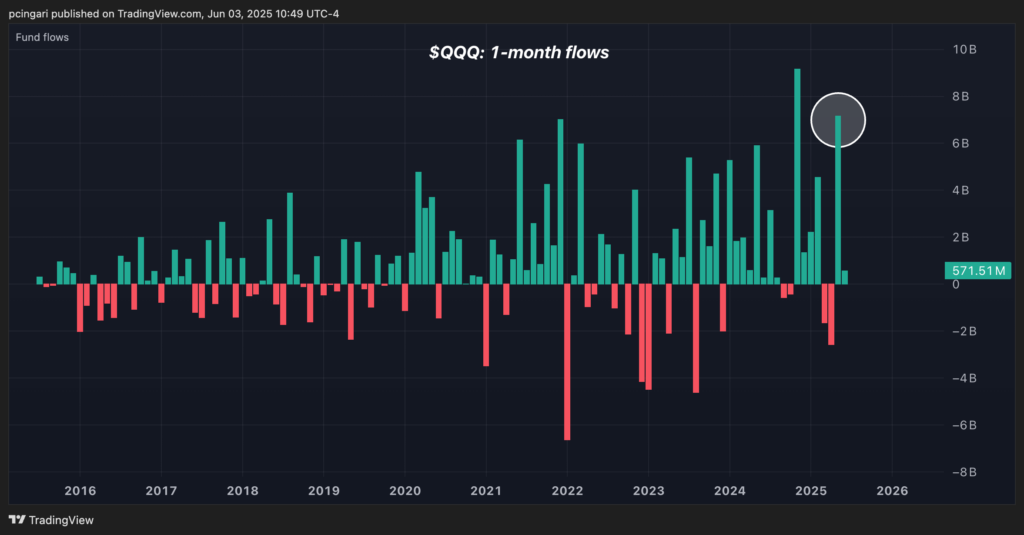Click the 8B price scale label
The image size is (1024, 535).
(961, 97)
